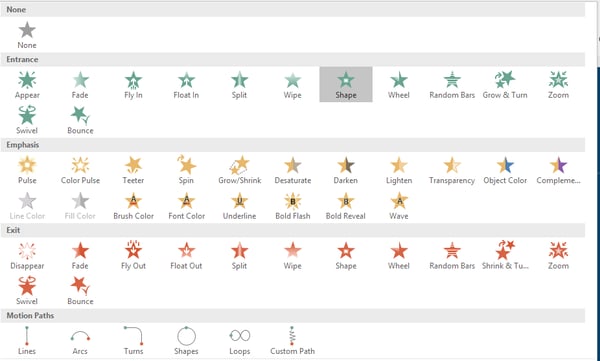Screen dimensions: 600x361
Task: Apply the Loops motion path
Action: (240, 340)
